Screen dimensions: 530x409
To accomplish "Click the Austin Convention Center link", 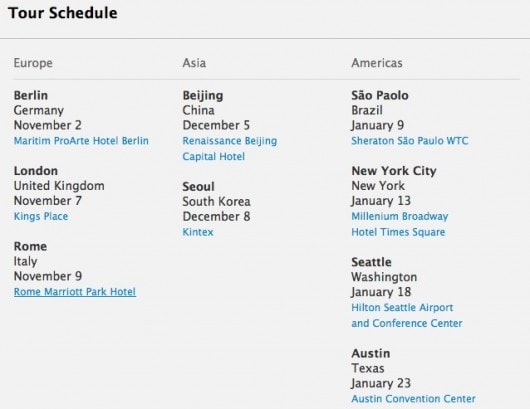I will pos(413,399).
